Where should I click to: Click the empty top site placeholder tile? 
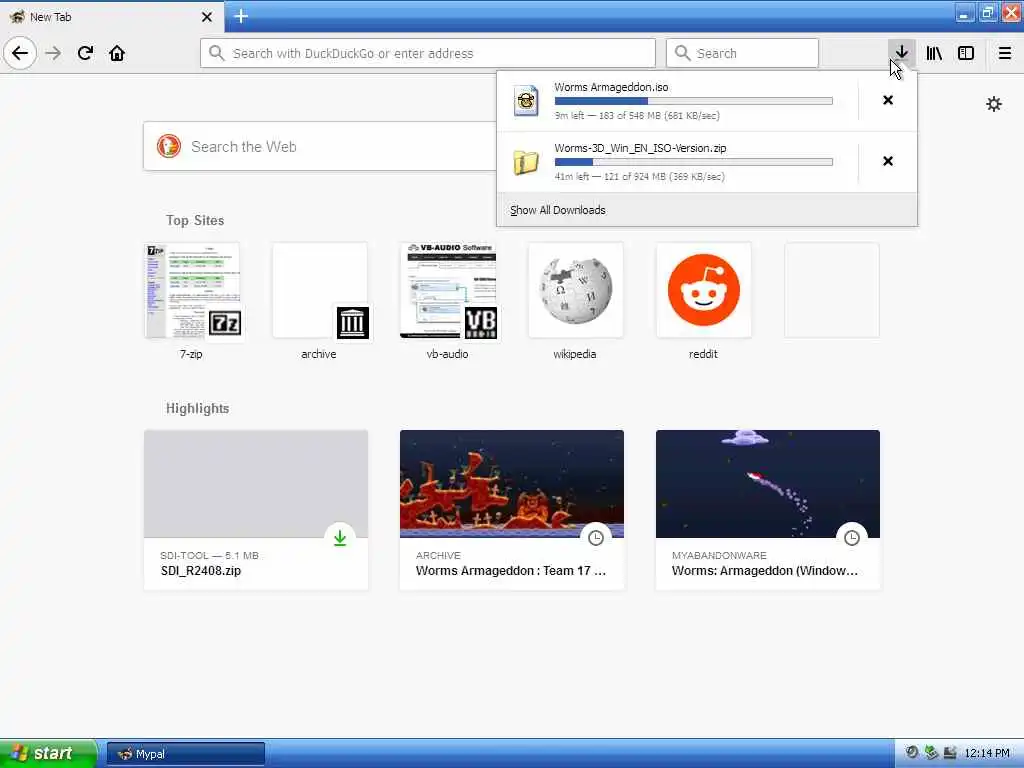831,291
